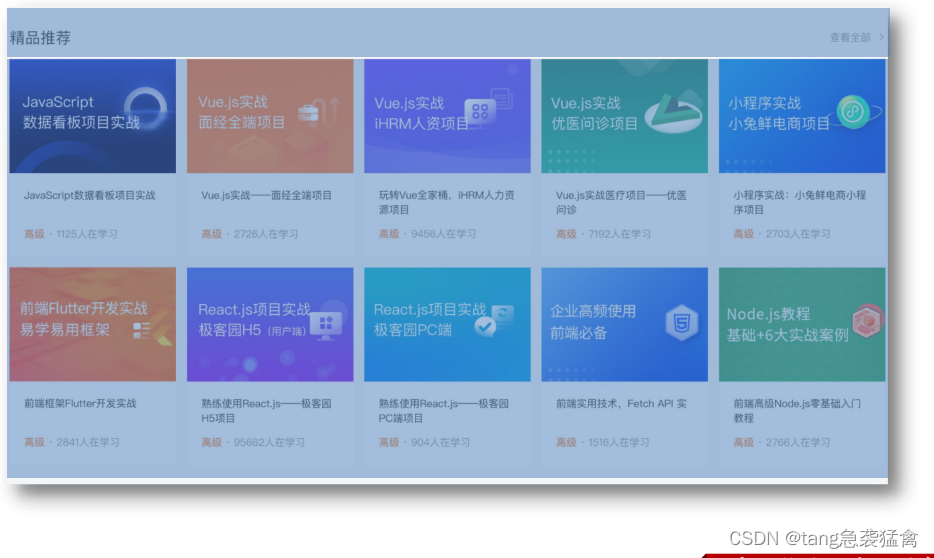Open title 前端实用技术，Fetch API 实

pyautogui.click(x=621, y=404)
